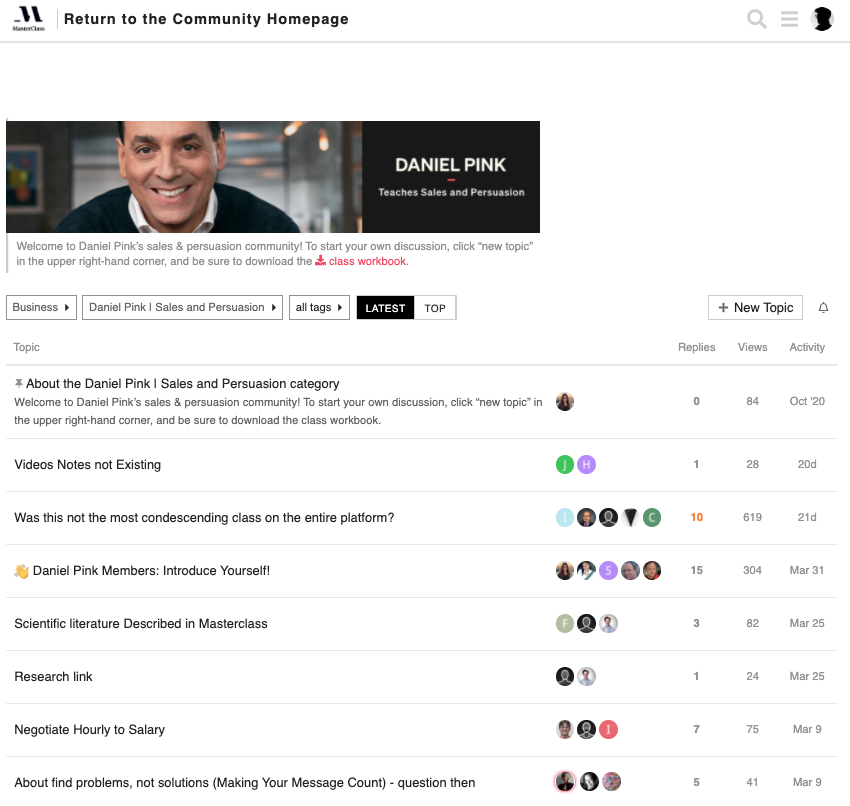Click first avatar on Negotiate Hourly row
The width and height of the screenshot is (850, 806).
[564, 730]
